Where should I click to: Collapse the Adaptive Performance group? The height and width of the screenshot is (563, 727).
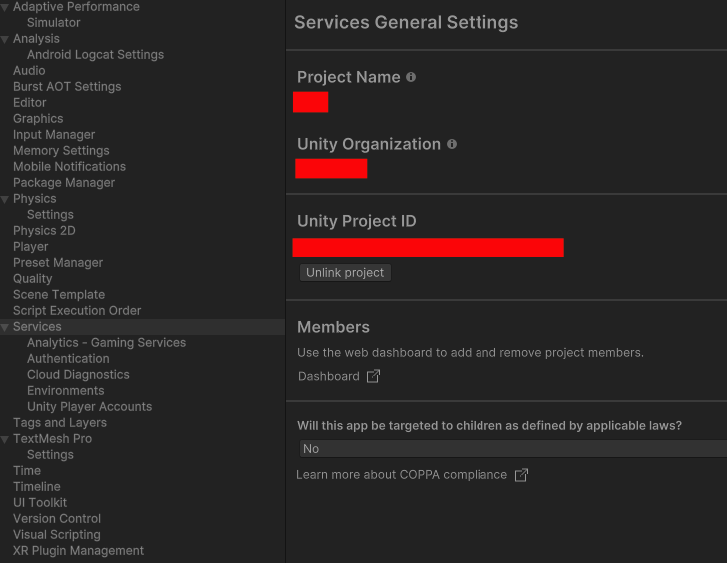pos(5,7)
